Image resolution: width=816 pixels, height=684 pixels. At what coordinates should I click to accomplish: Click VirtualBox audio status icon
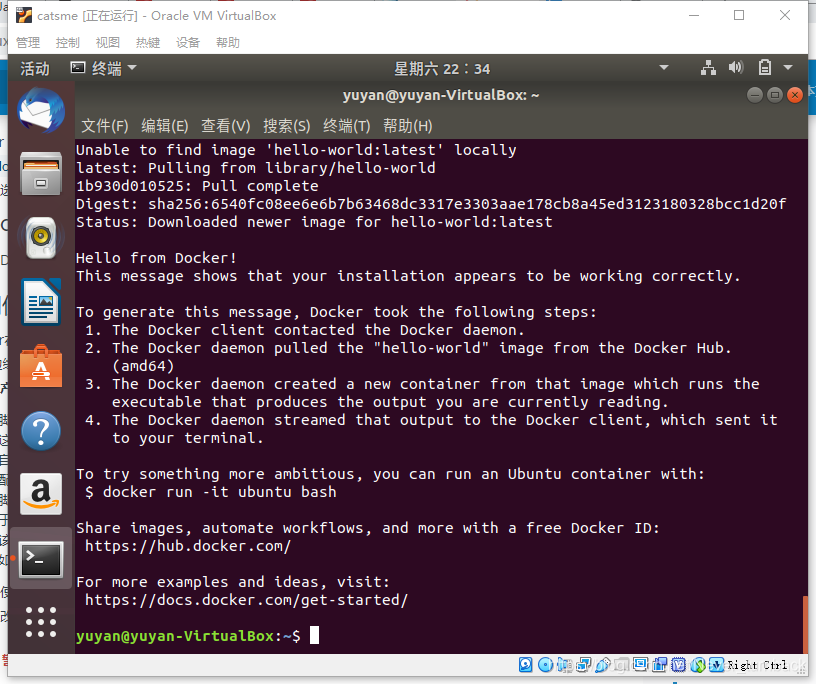coord(565,665)
